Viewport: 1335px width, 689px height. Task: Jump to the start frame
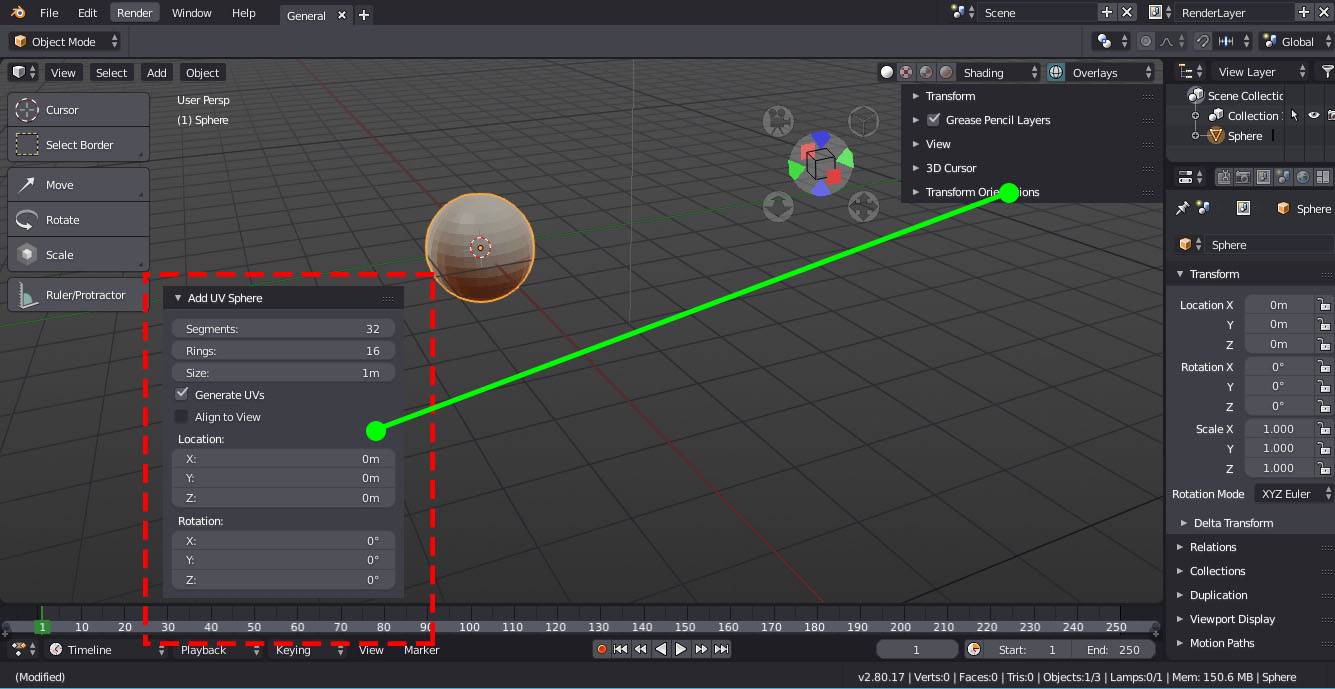pyautogui.click(x=621, y=649)
